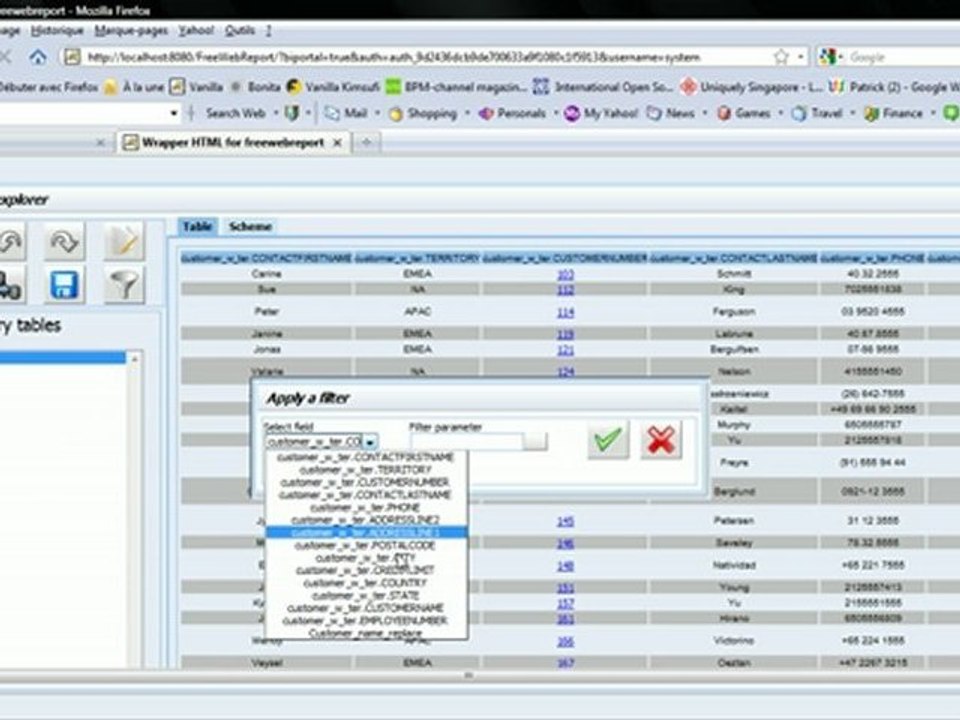Choose customer_w_ter.STATE option
Image resolution: width=960 pixels, height=720 pixels.
tap(365, 595)
